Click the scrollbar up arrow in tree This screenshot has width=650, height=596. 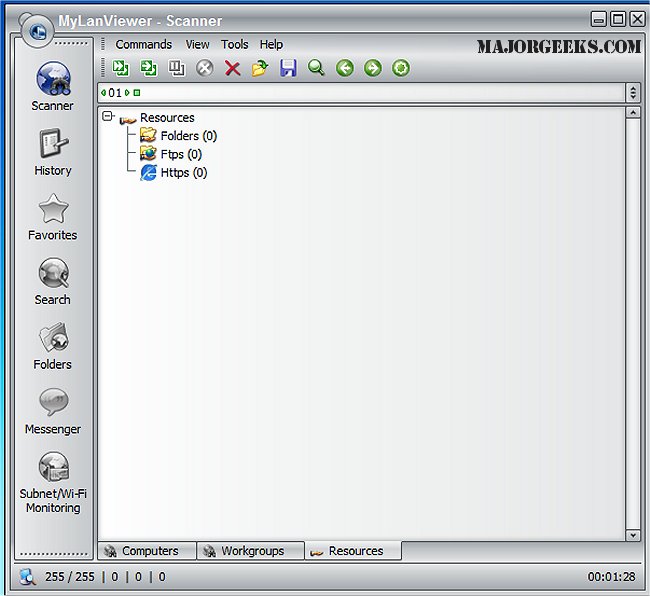[x=633, y=112]
